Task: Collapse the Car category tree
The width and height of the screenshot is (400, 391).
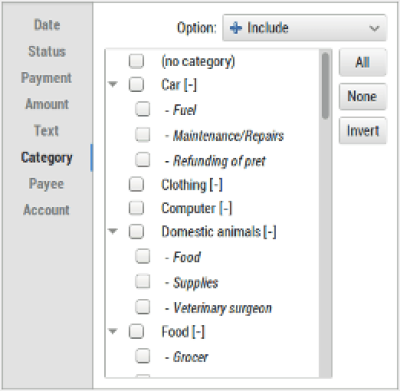Action: point(113,84)
